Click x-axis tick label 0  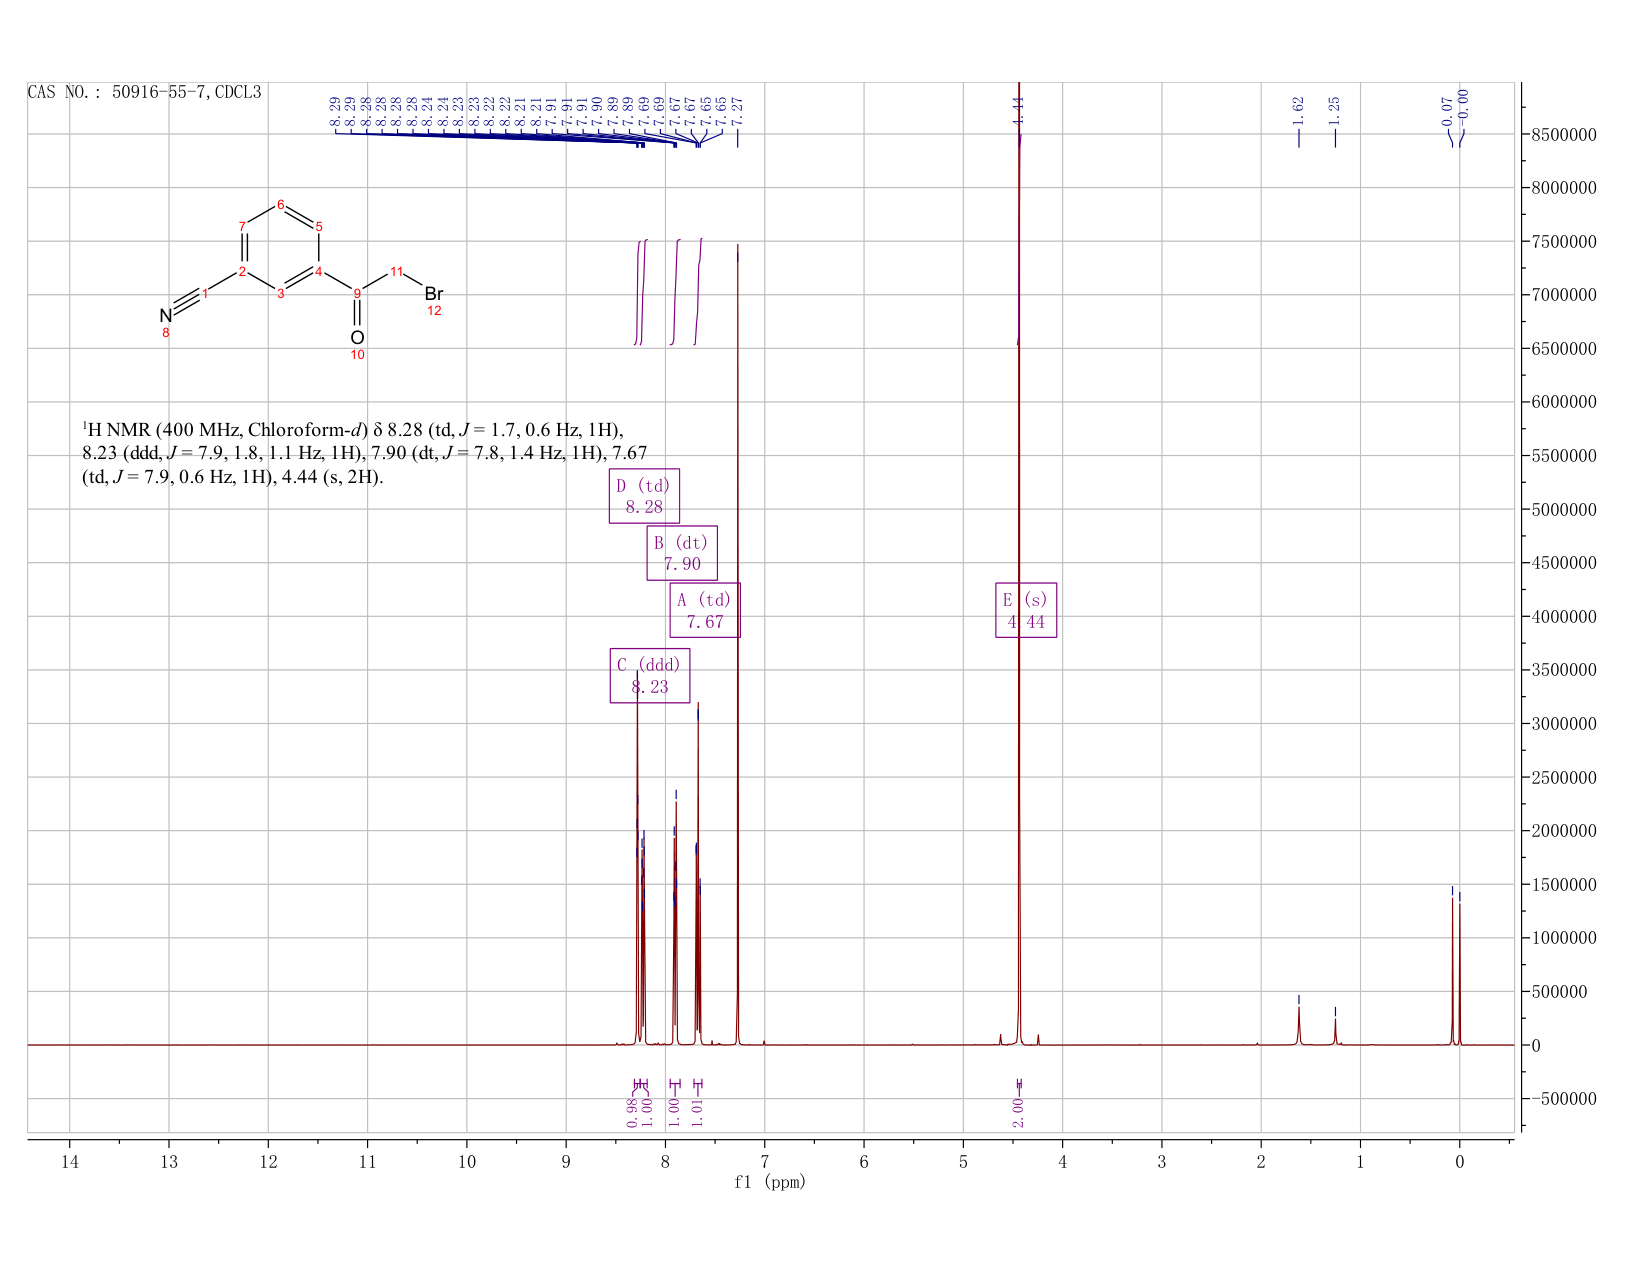point(1460,1162)
